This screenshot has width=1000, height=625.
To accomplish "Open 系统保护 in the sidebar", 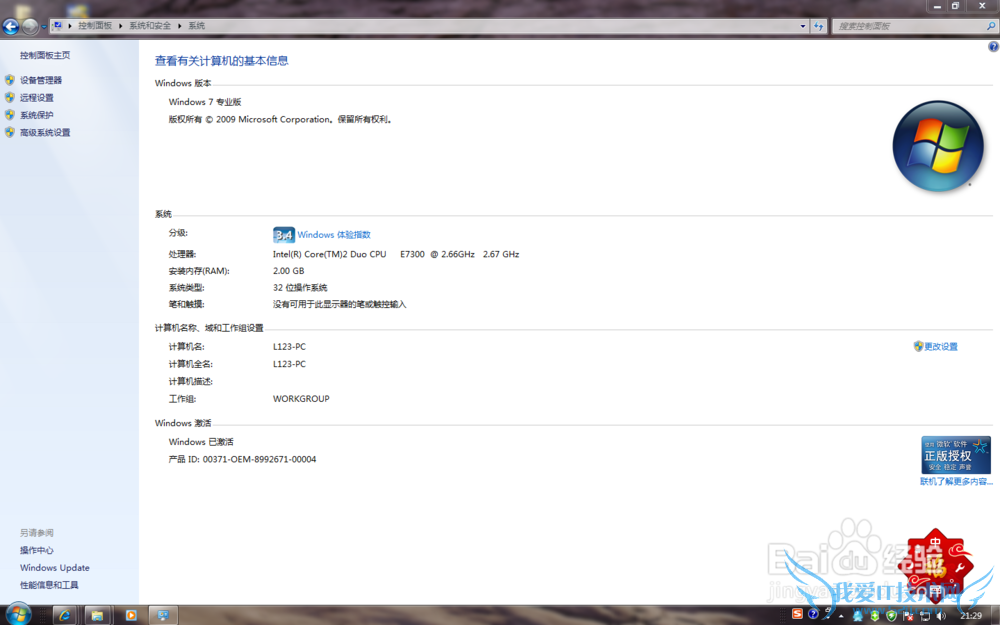I will 36,115.
